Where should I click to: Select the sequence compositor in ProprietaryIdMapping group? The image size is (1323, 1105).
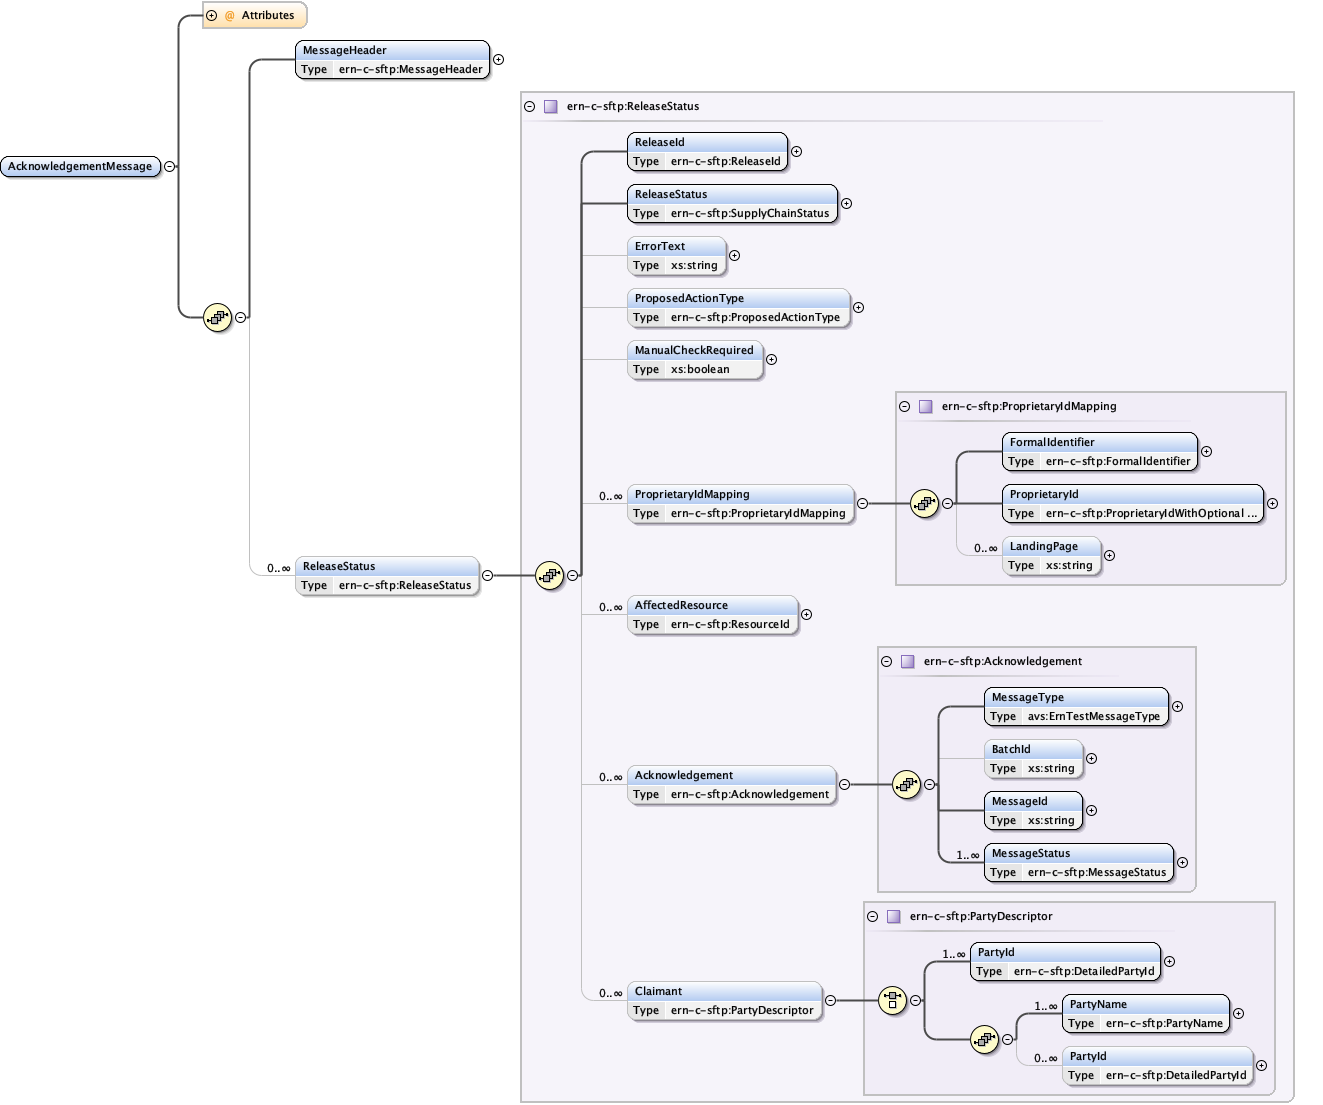(x=924, y=504)
